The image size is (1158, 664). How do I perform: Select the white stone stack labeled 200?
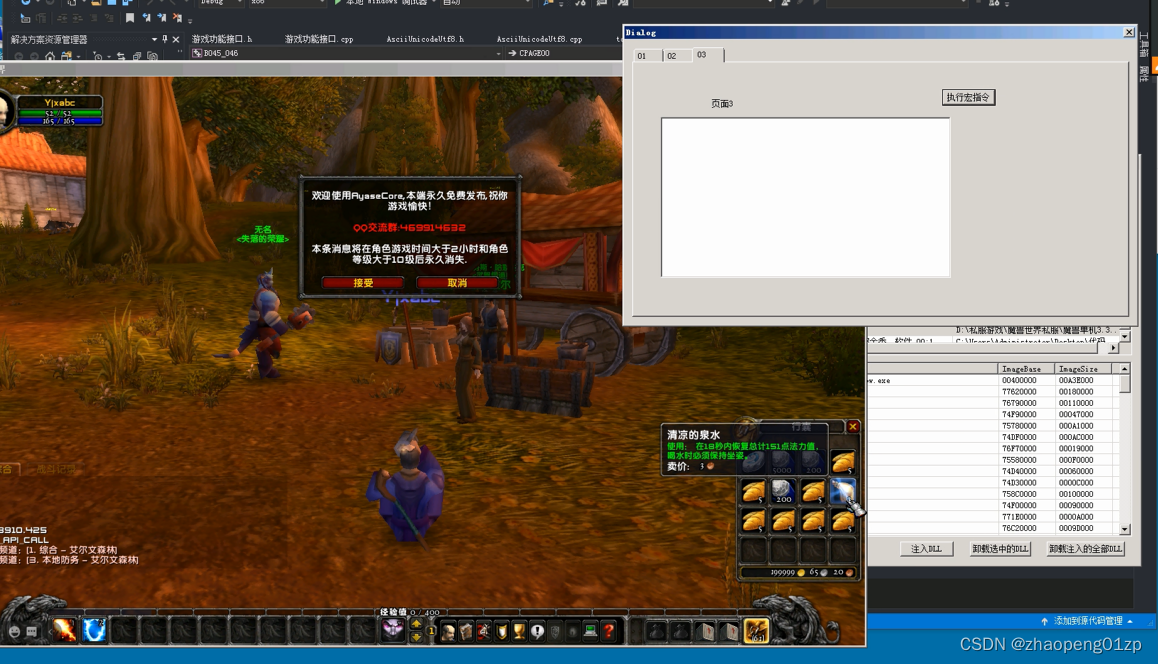tap(783, 490)
